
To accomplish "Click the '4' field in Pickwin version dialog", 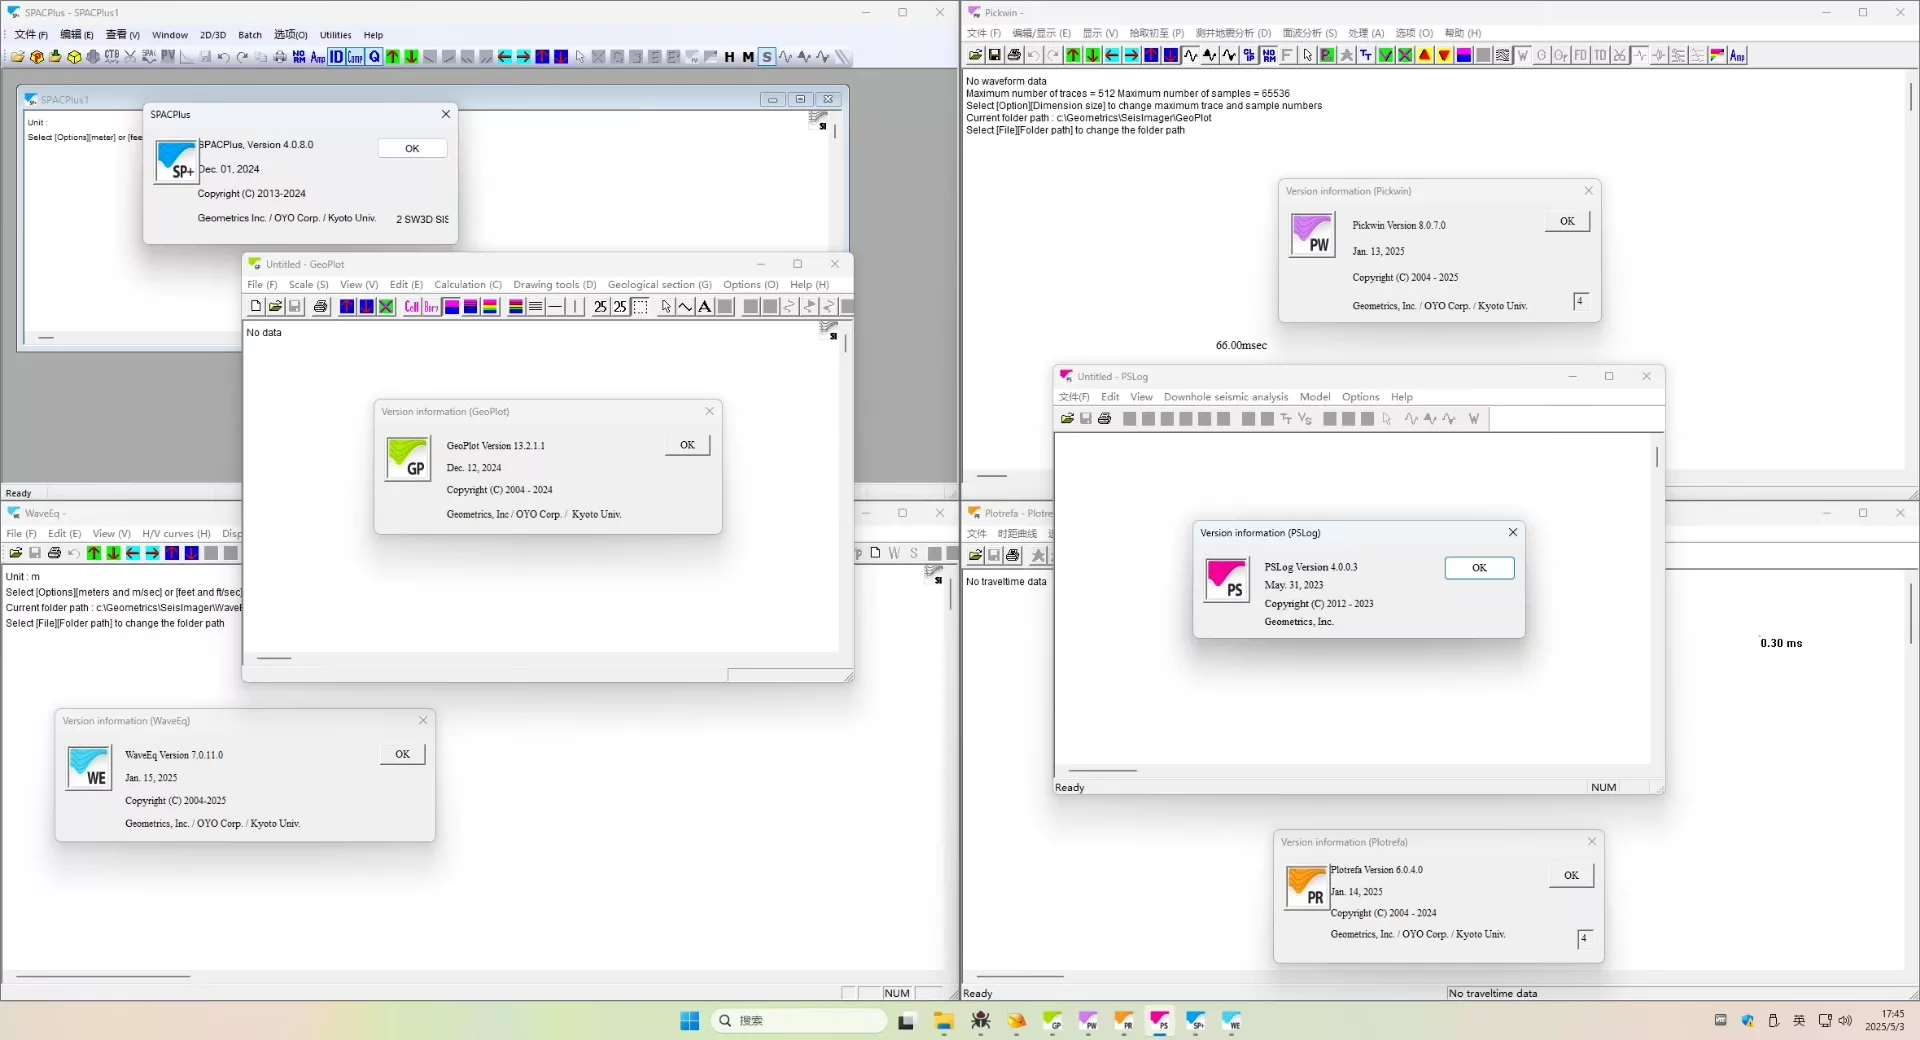I will coord(1581,301).
